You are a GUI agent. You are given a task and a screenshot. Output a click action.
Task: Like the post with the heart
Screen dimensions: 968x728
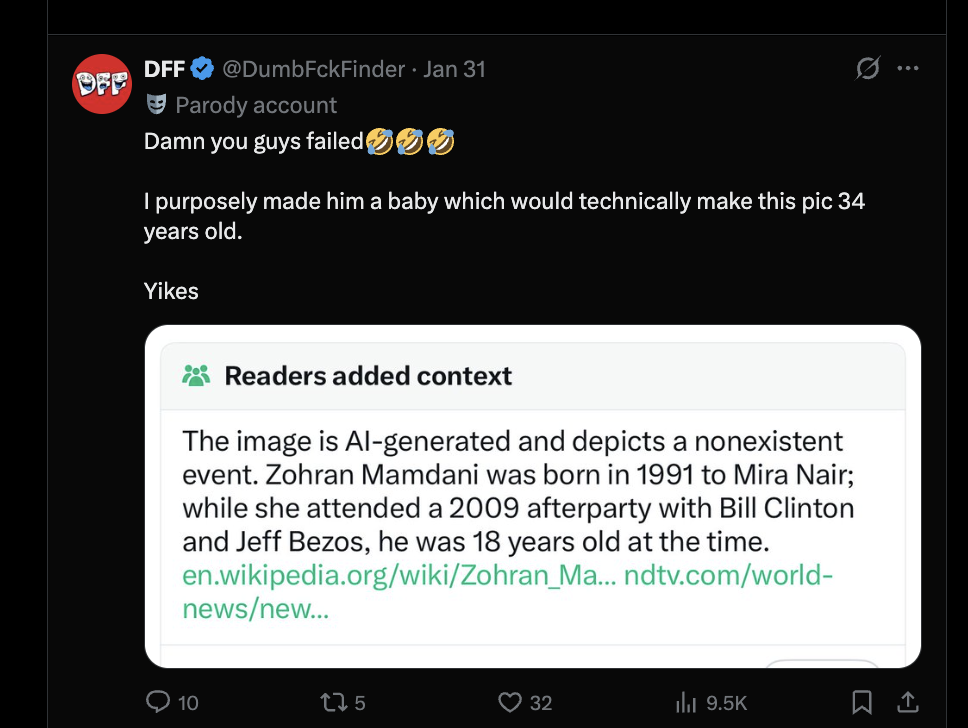pos(511,702)
